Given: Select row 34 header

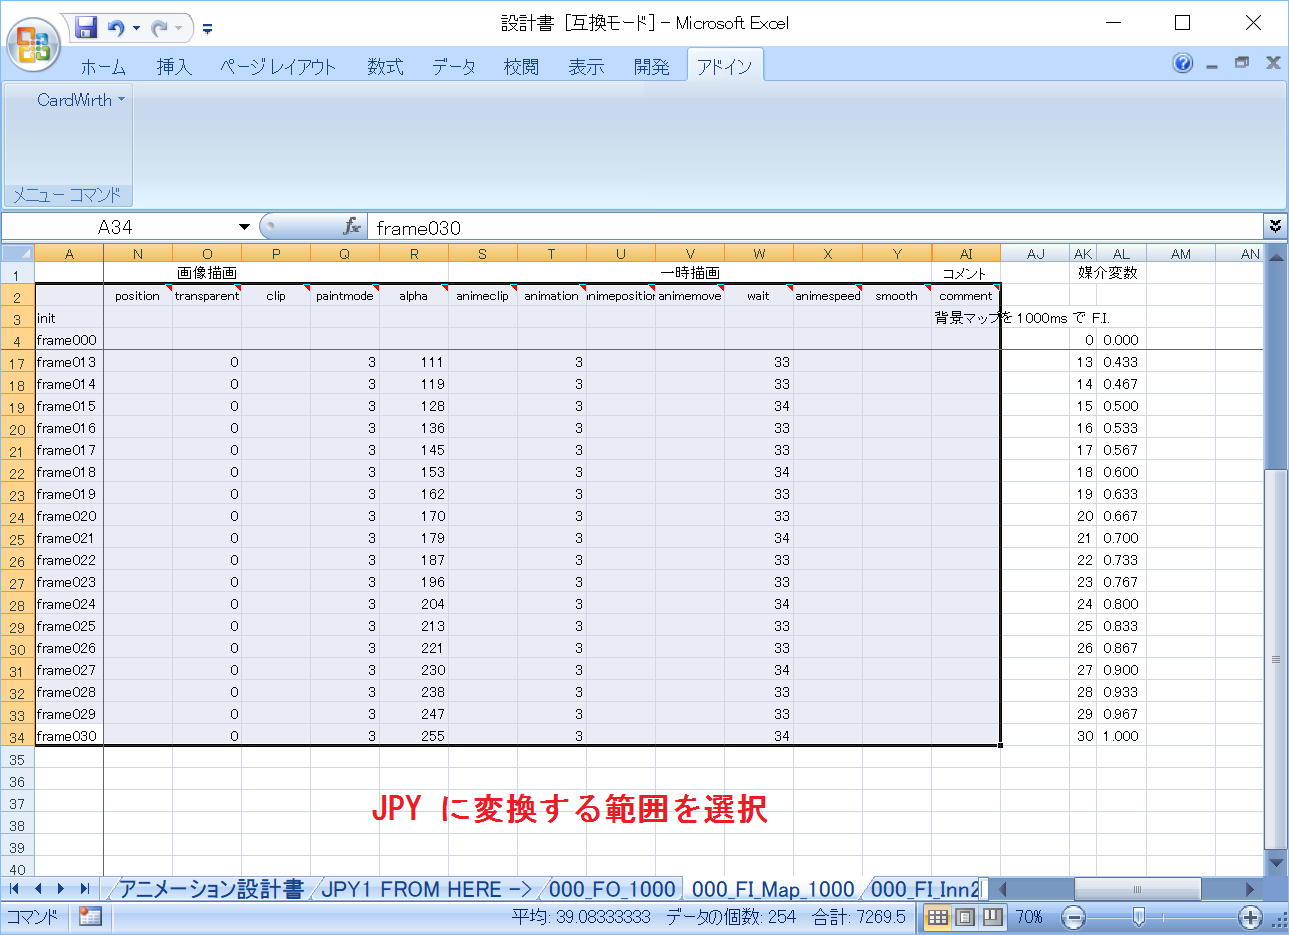Looking at the screenshot, I should pos(17,737).
